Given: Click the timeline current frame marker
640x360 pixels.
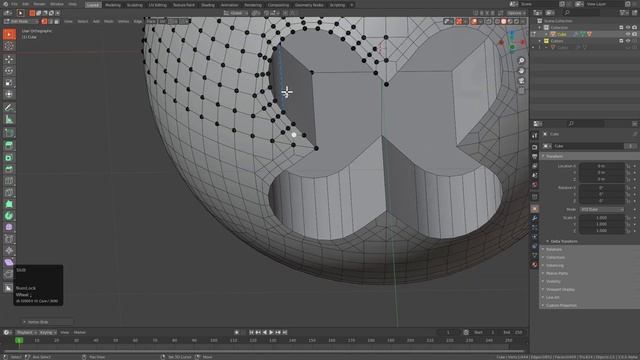Looking at the screenshot, I should point(19,340).
